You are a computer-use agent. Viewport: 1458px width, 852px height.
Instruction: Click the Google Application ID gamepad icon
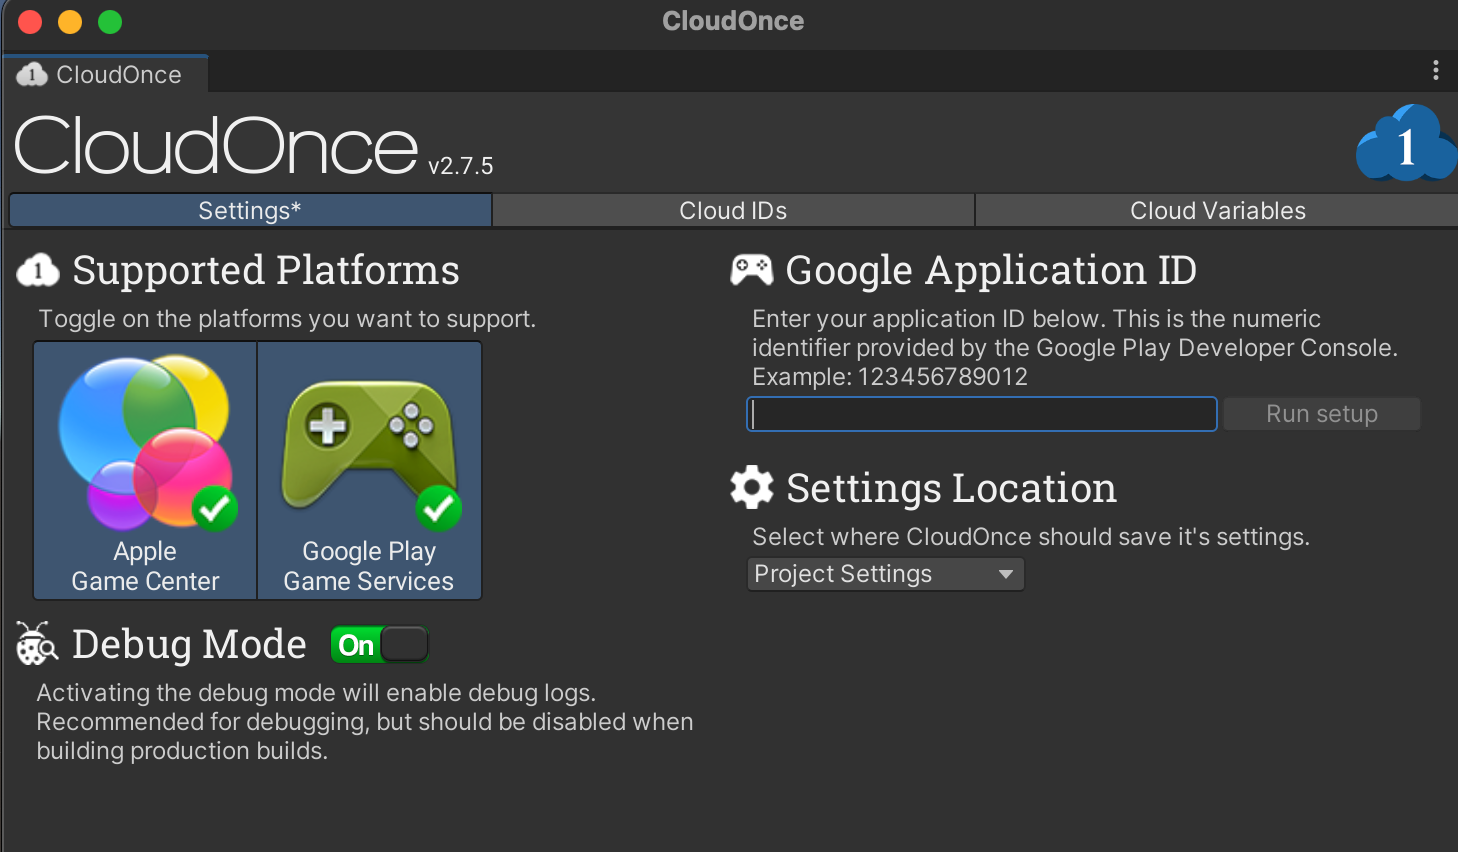(x=752, y=270)
